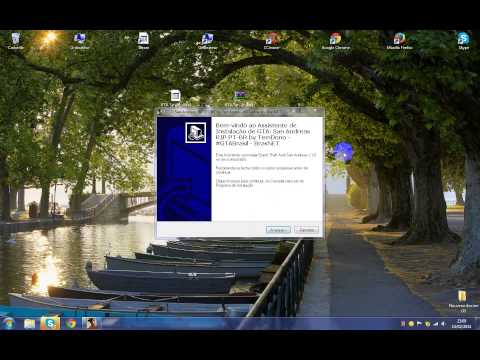Open the network status tray icon

(435, 324)
